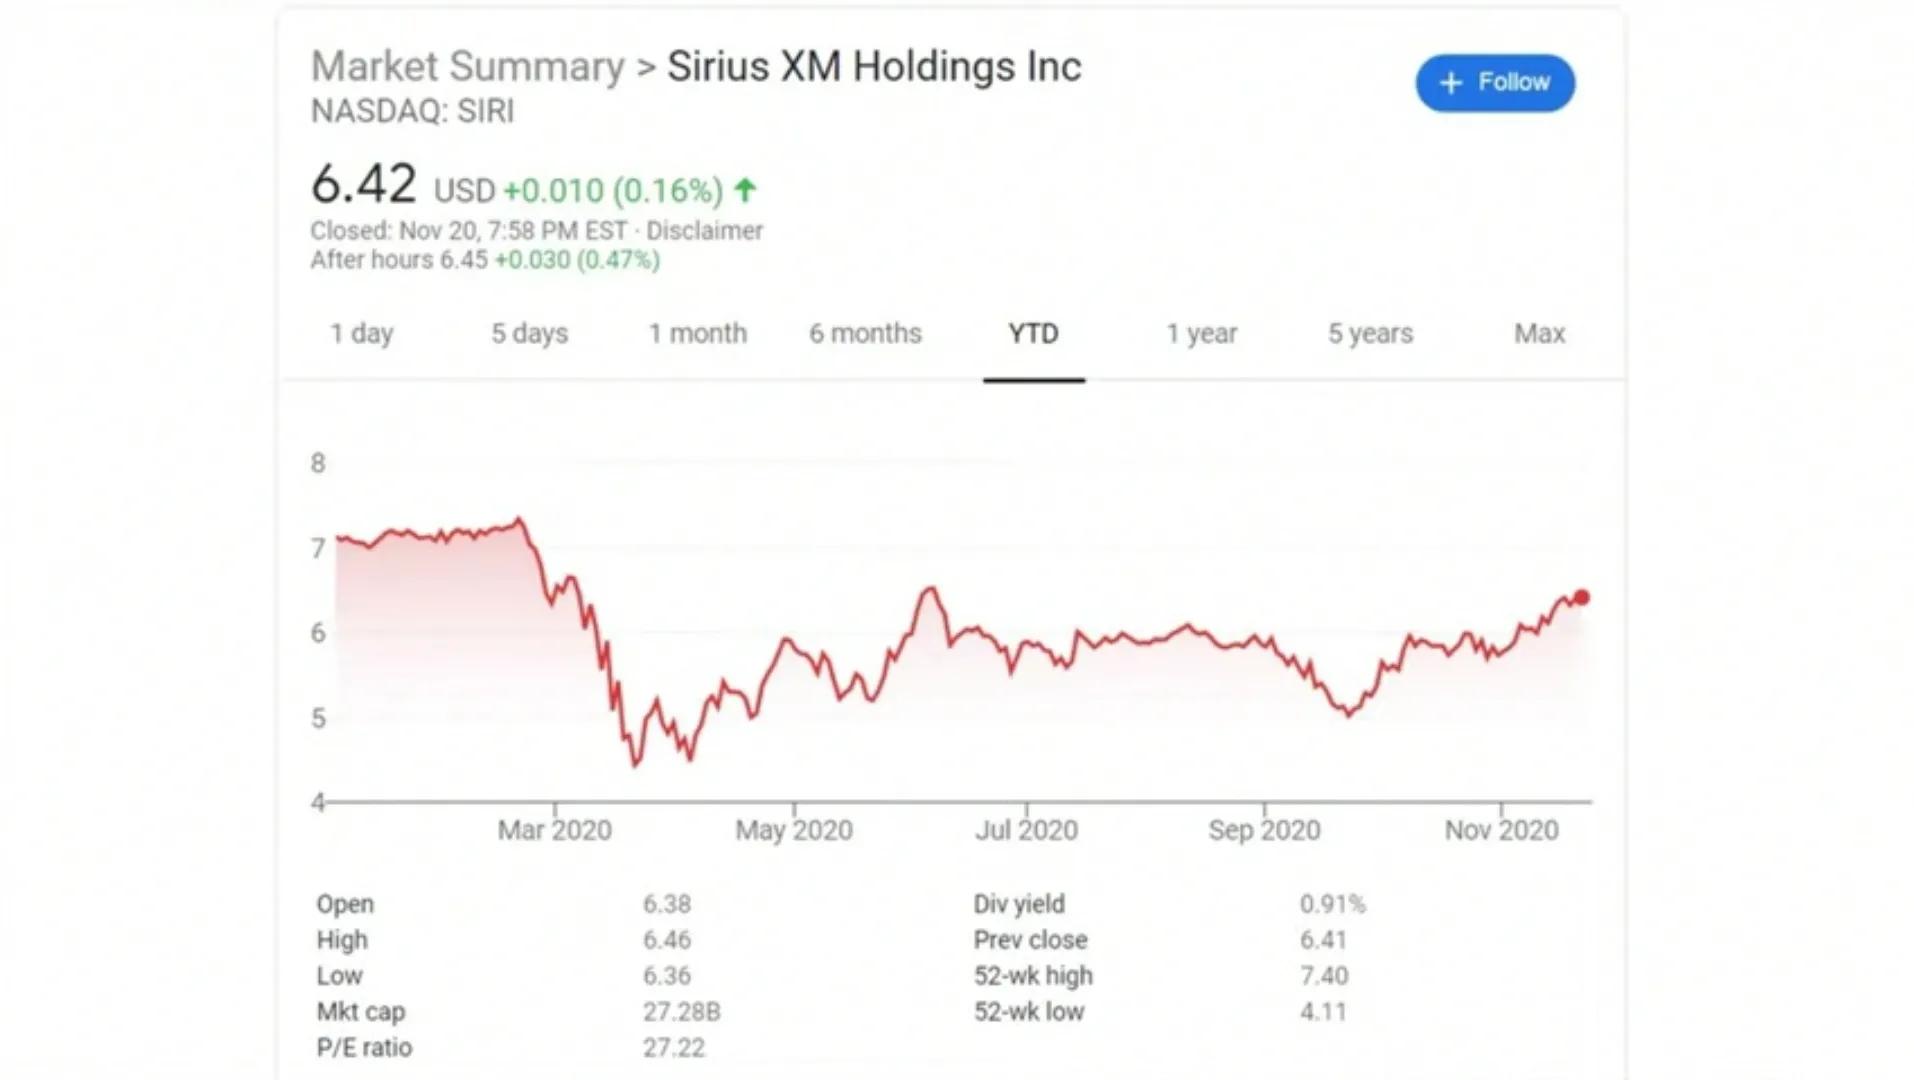Click the Sirius XM Holdings Inc title

tap(873, 66)
